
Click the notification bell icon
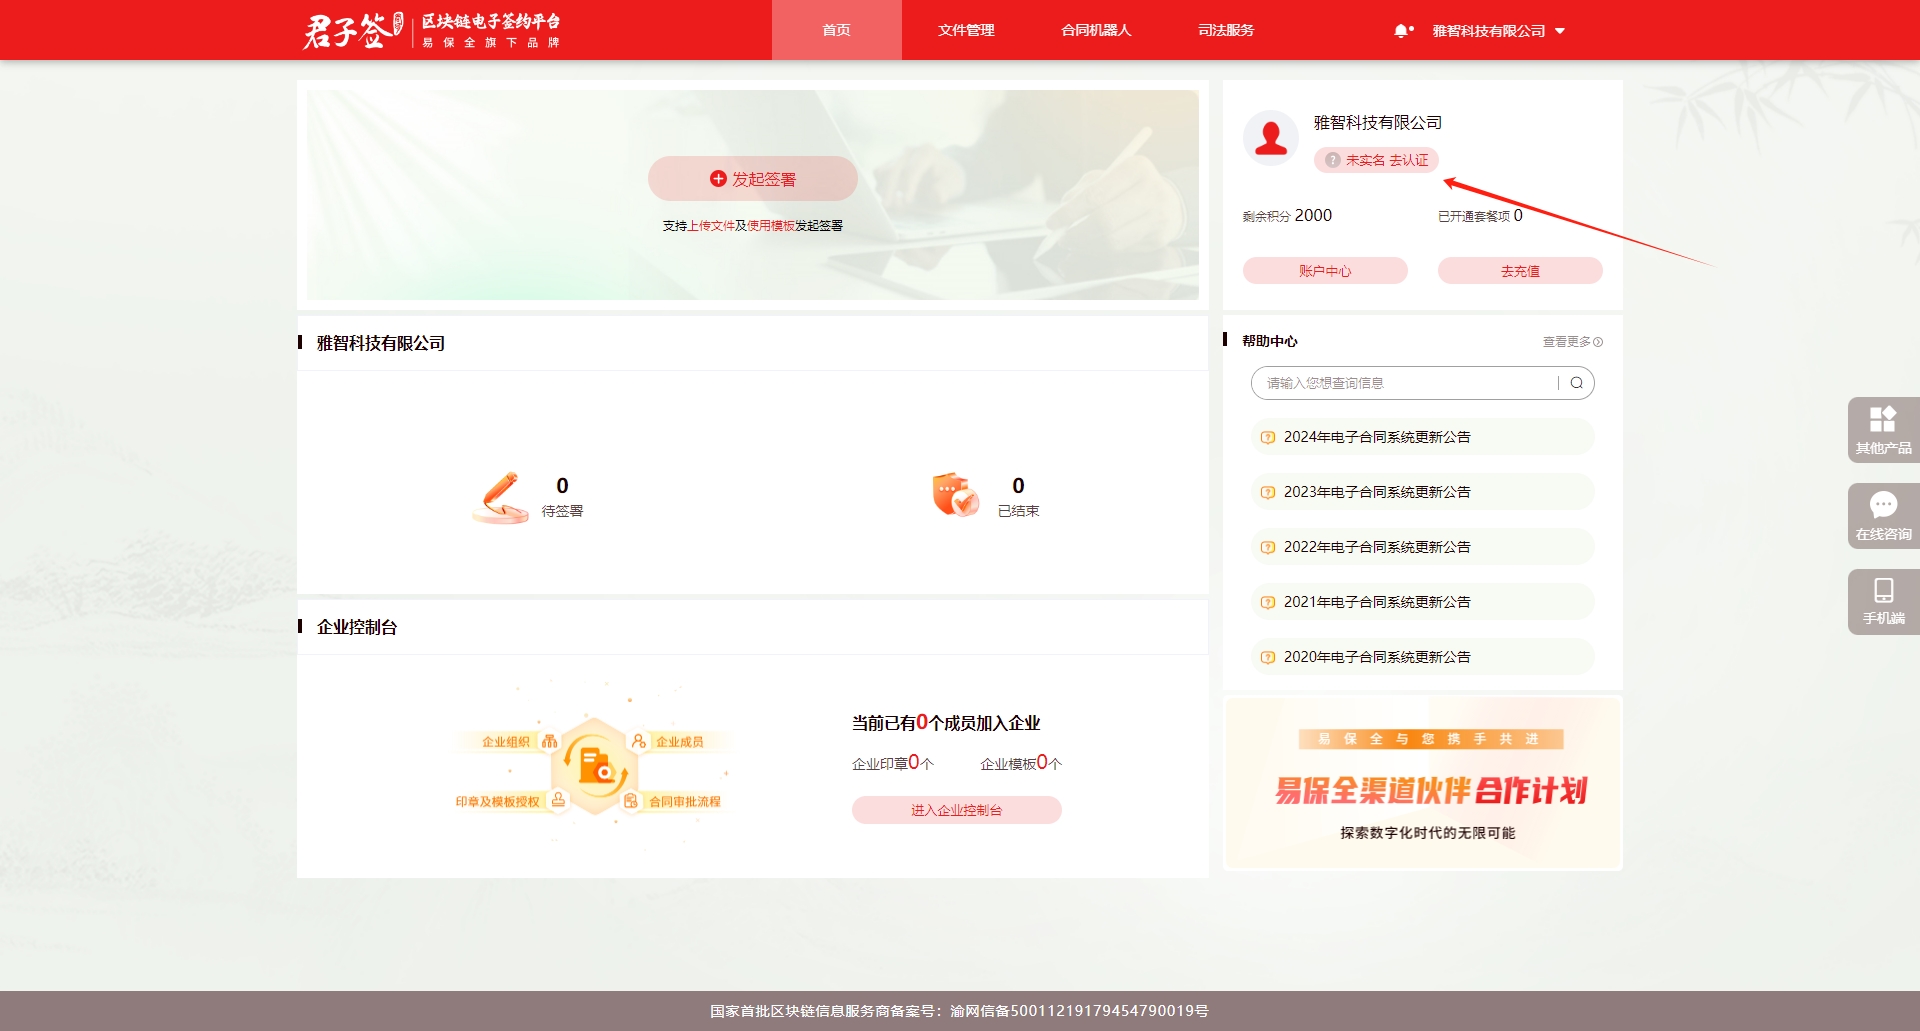pos(1402,31)
